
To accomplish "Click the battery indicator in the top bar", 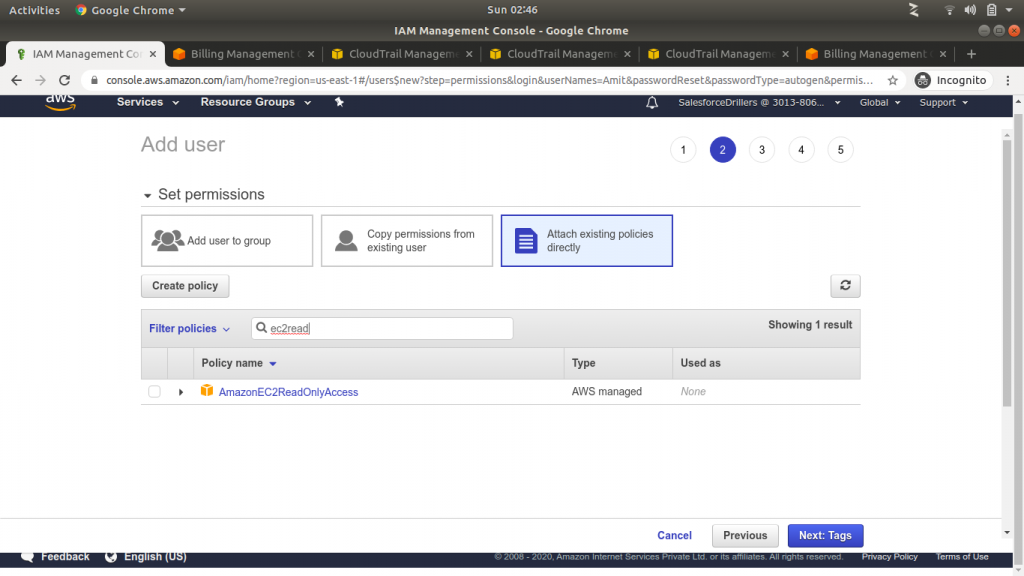I will (991, 10).
